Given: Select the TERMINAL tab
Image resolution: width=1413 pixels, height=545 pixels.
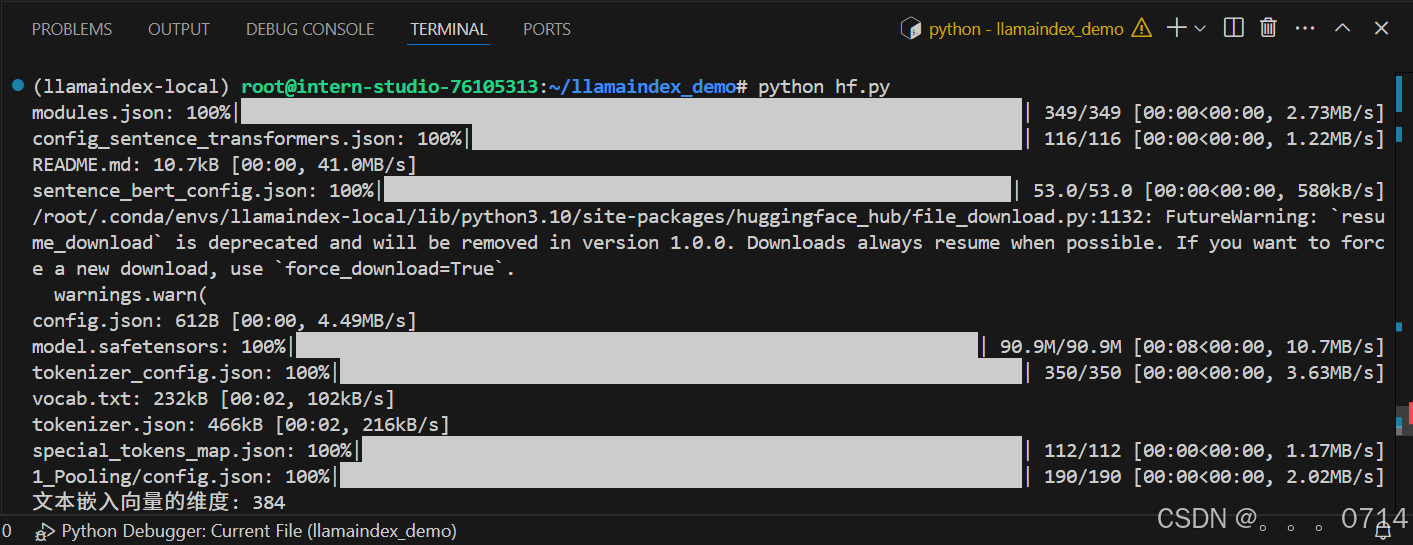Looking at the screenshot, I should pyautogui.click(x=449, y=29).
